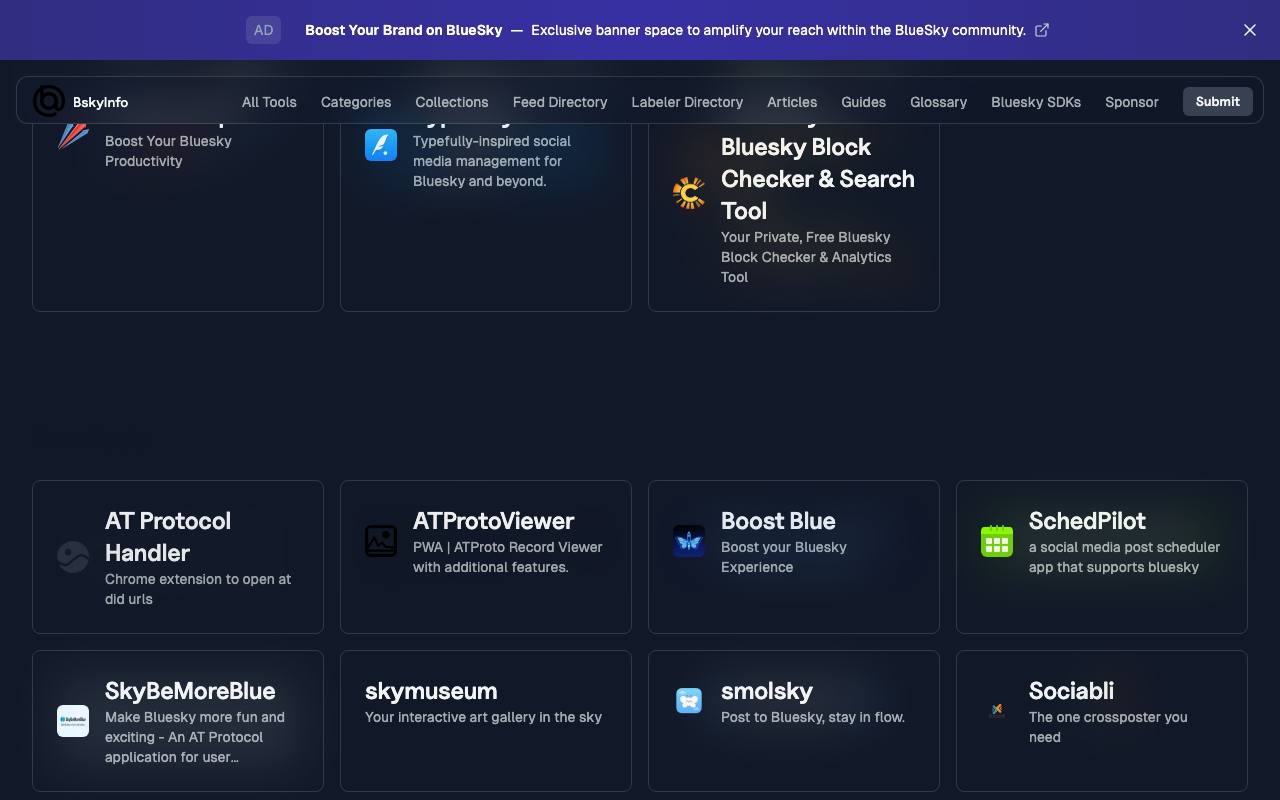Image resolution: width=1280 pixels, height=800 pixels.
Task: Open the skymuseum tool title
Action: 431,691
